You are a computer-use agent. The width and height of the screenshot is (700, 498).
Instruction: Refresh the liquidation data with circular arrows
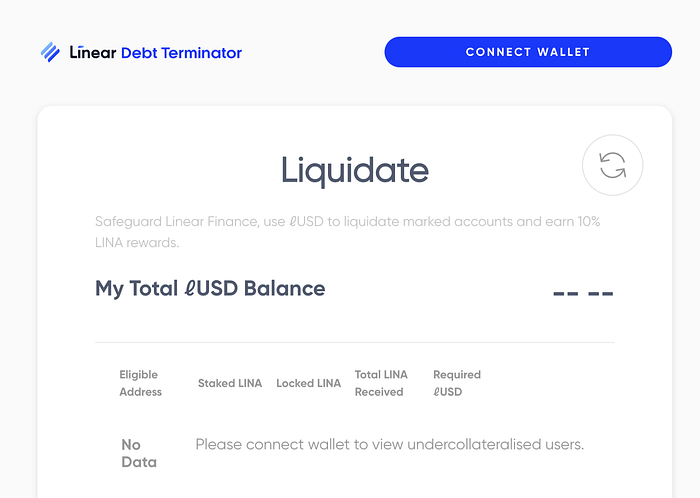[x=612, y=165]
